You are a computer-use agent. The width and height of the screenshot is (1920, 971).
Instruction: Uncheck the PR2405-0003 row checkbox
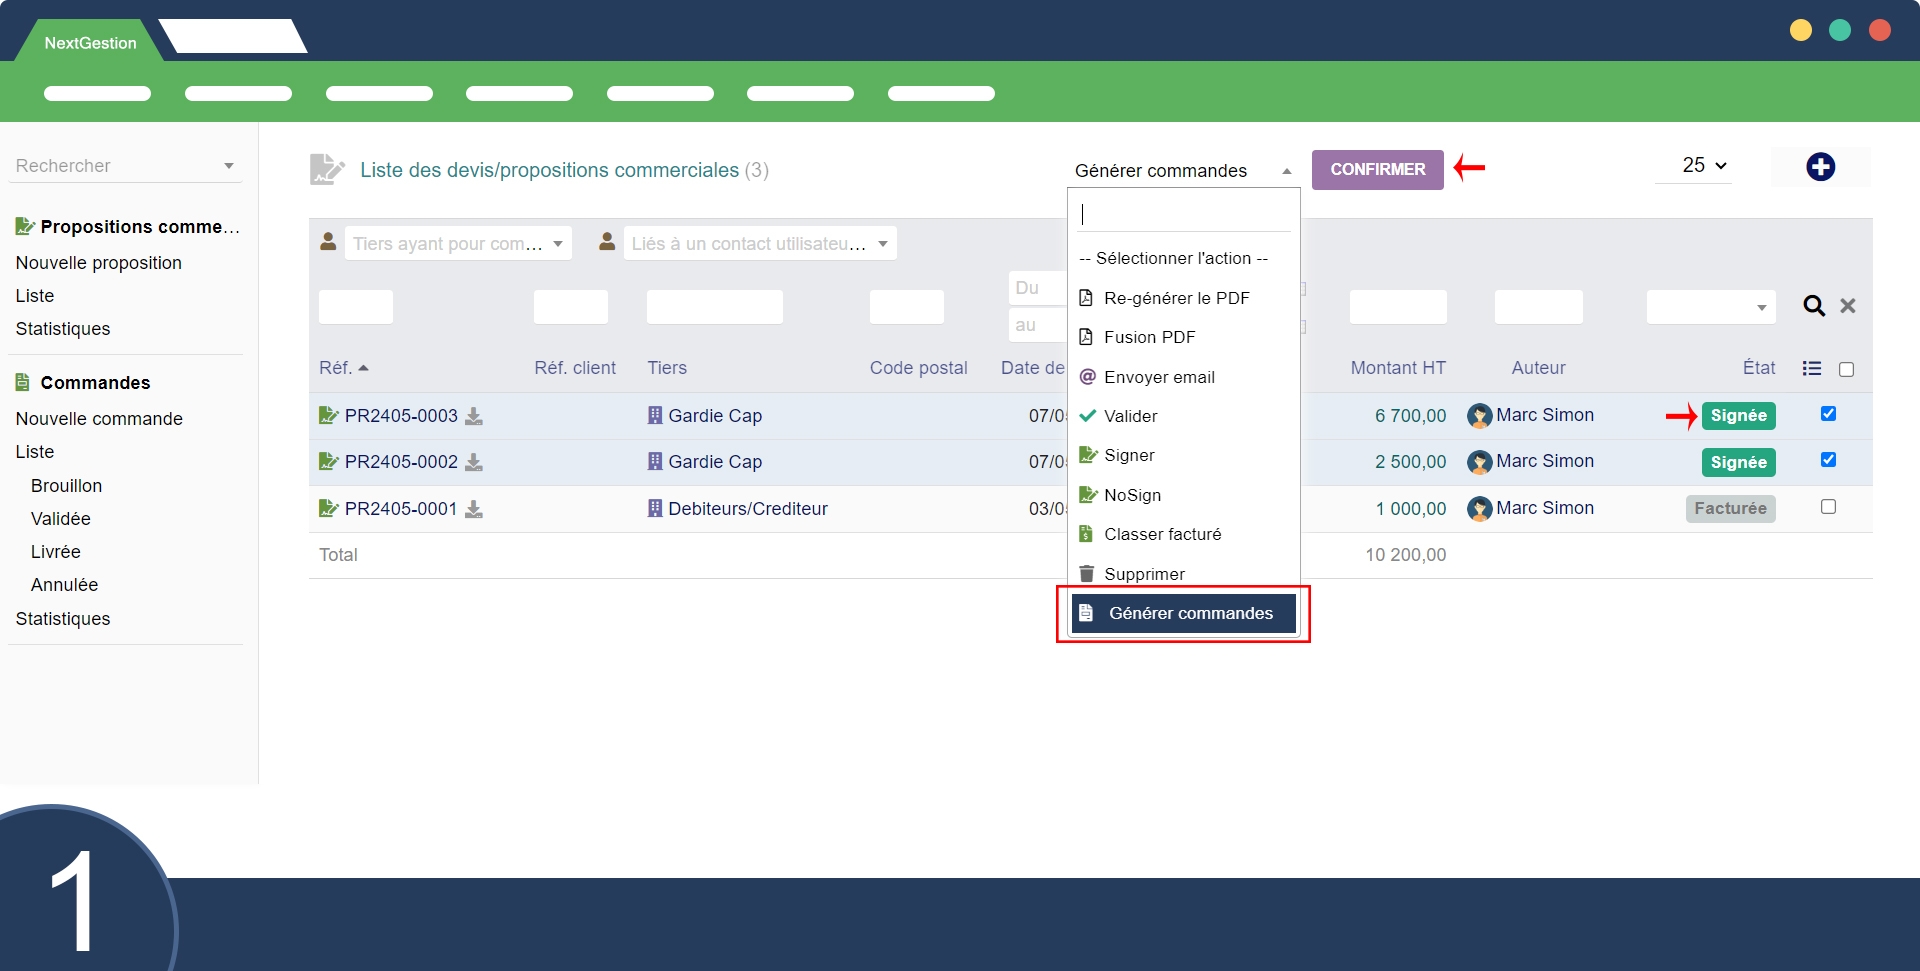pyautogui.click(x=1828, y=414)
